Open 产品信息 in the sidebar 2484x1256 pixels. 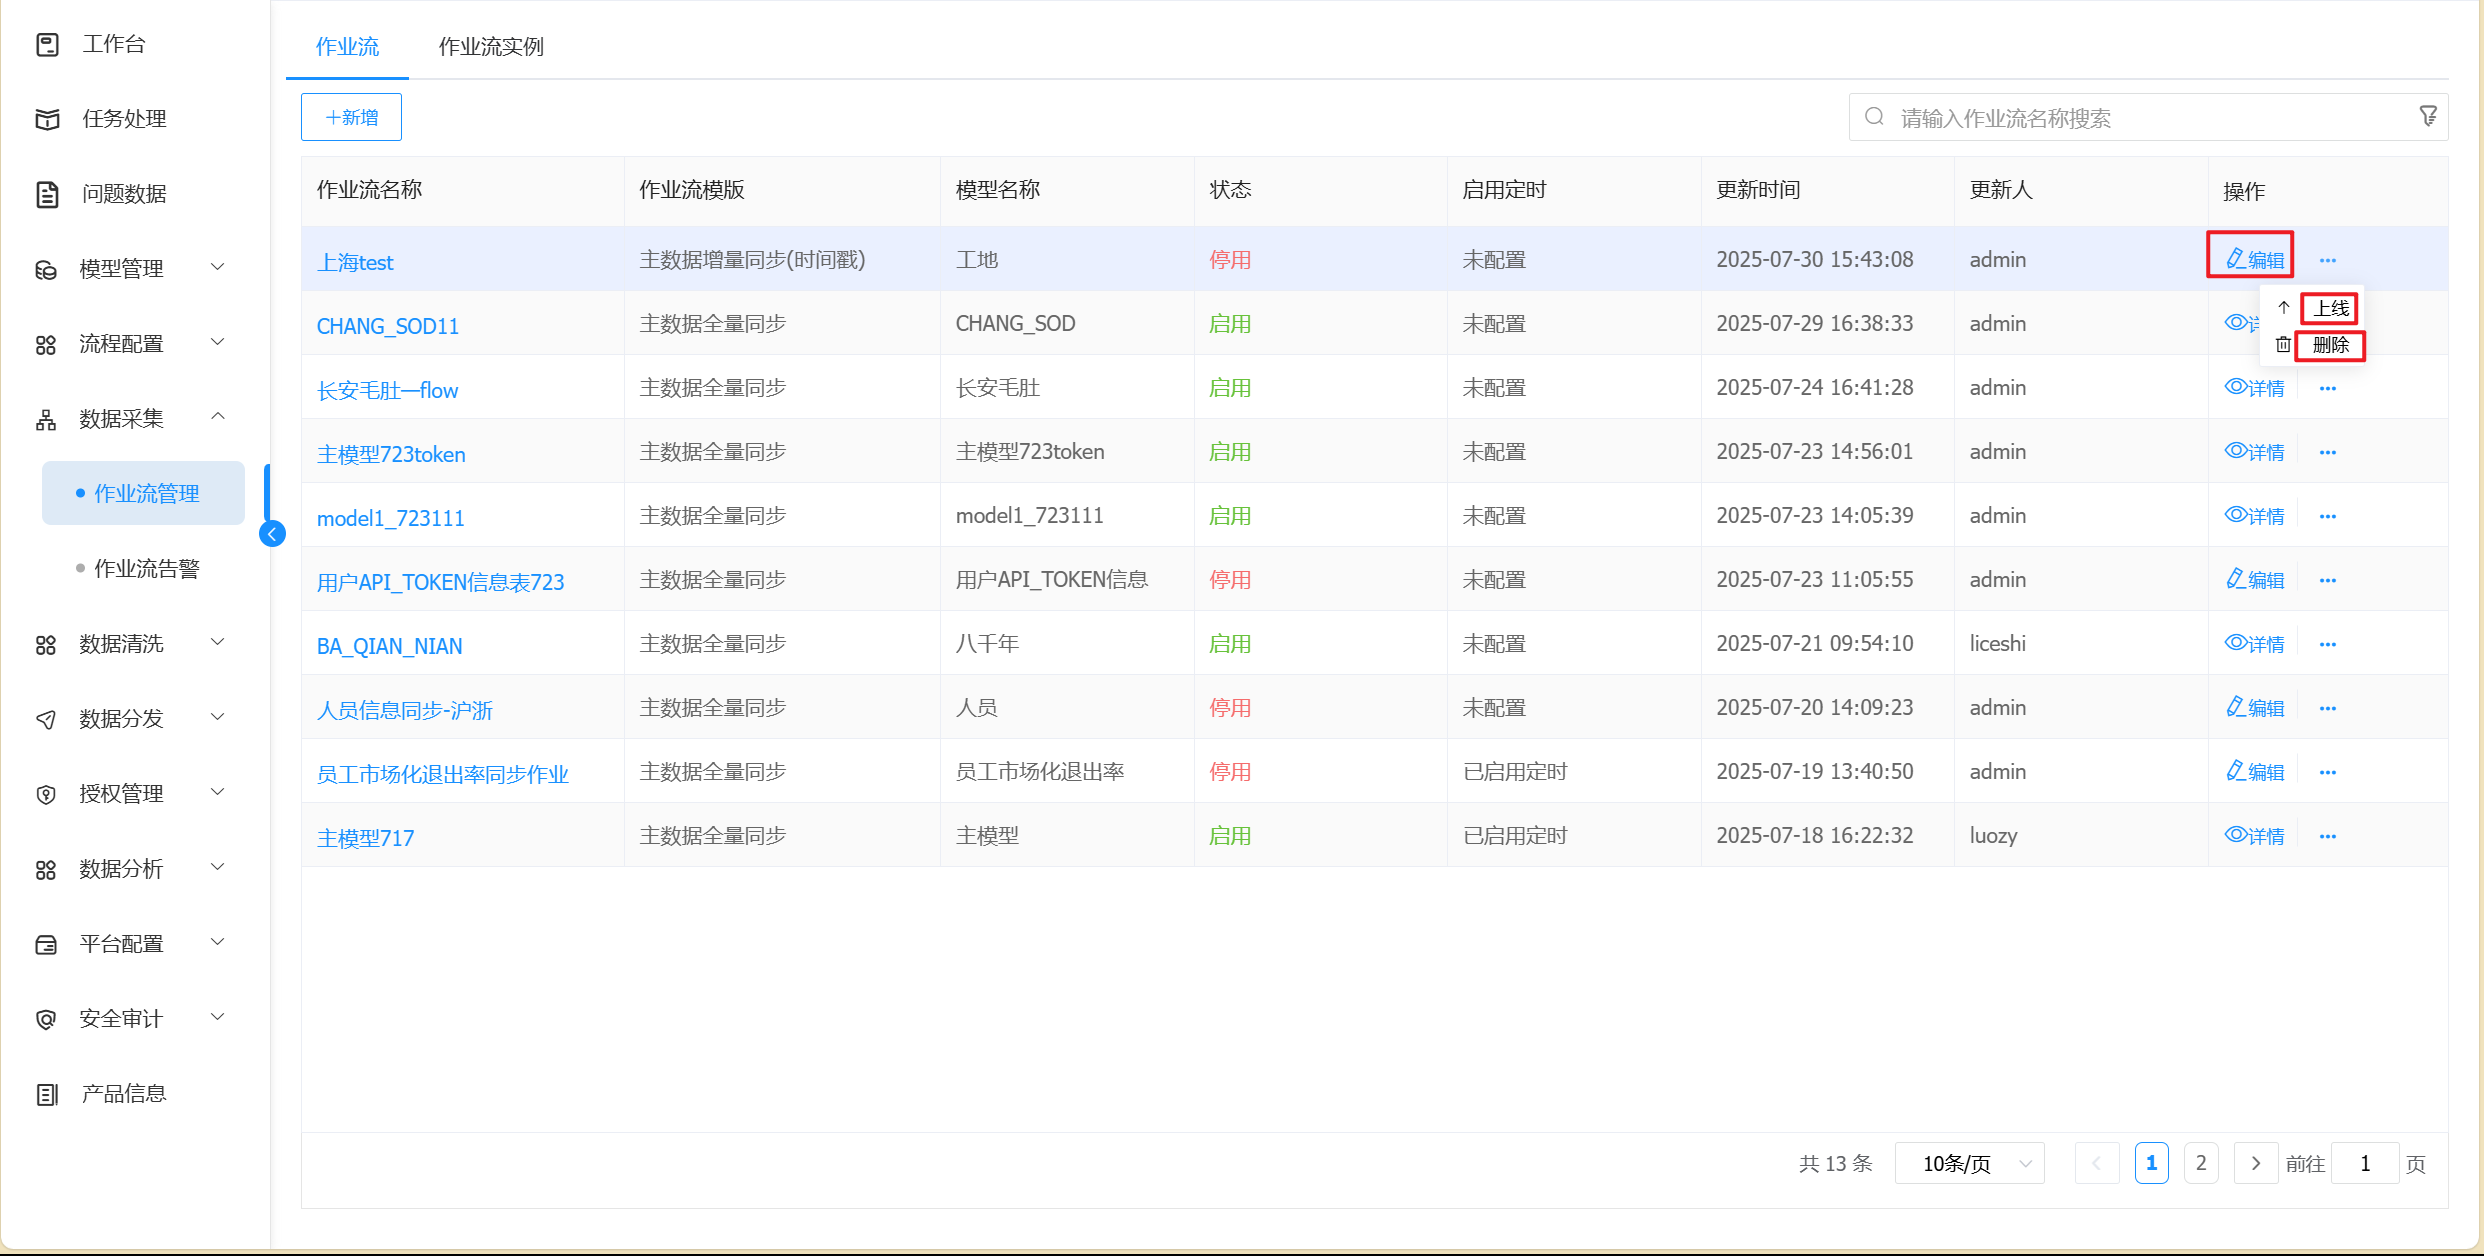124,1094
